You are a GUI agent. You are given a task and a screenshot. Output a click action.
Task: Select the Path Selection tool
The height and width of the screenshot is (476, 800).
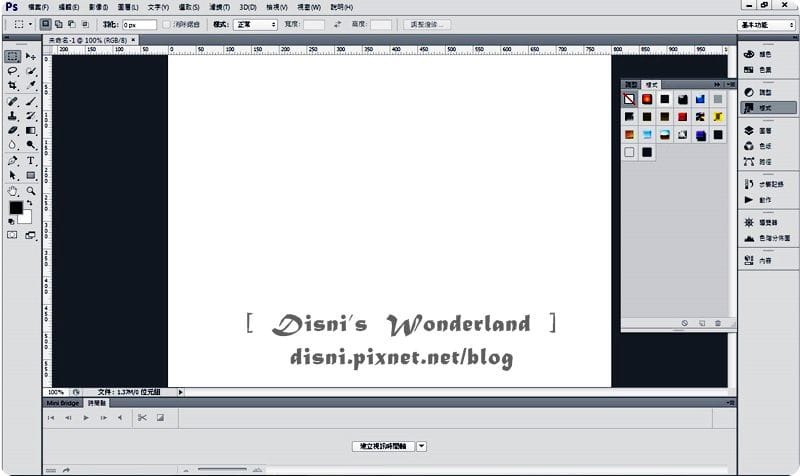click(13, 176)
